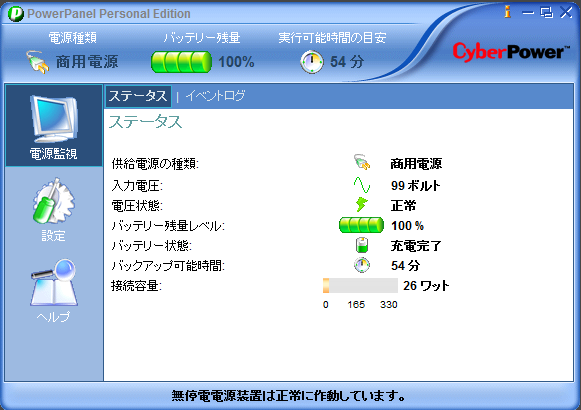
Task: Switch to the ステータス tab
Action: [x=138, y=96]
